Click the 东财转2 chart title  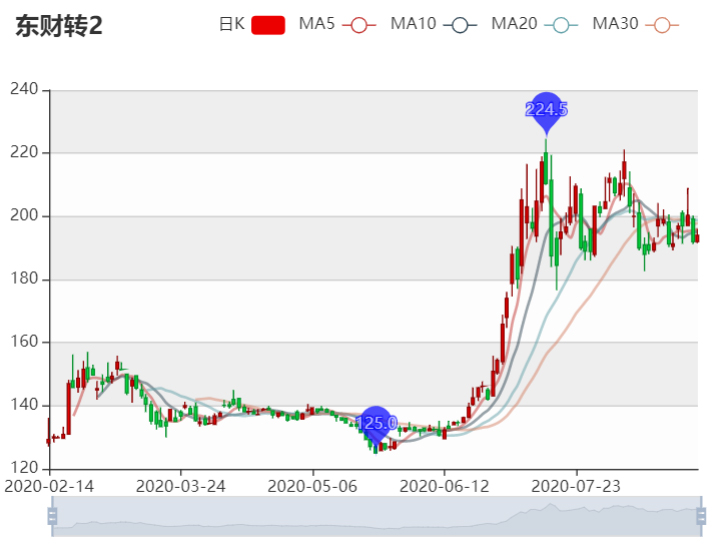(x=59, y=26)
